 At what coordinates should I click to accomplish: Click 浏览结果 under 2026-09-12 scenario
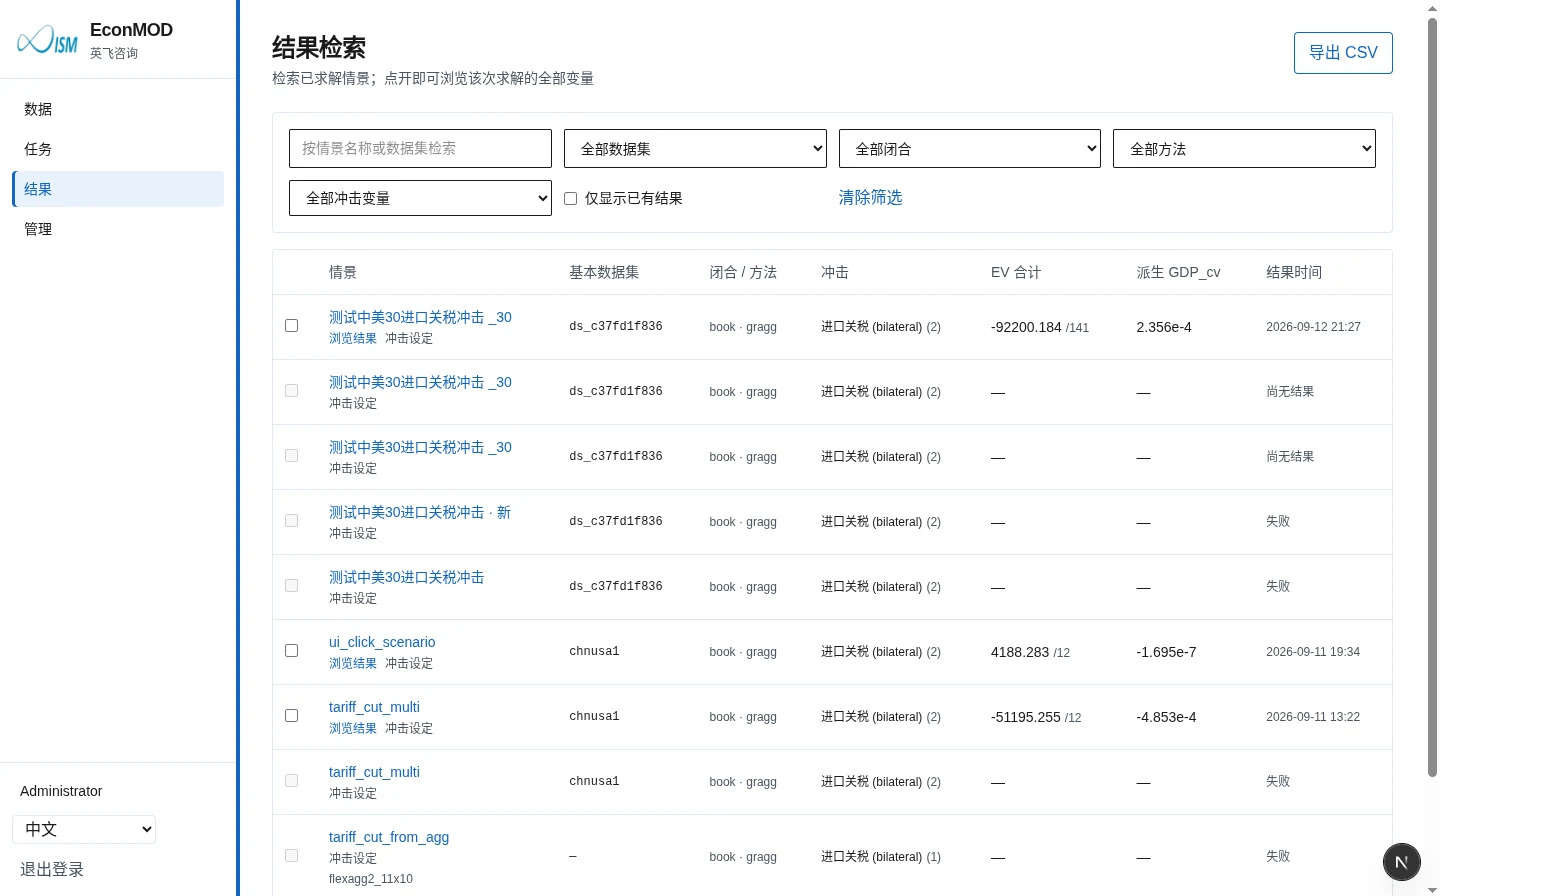tap(353, 338)
